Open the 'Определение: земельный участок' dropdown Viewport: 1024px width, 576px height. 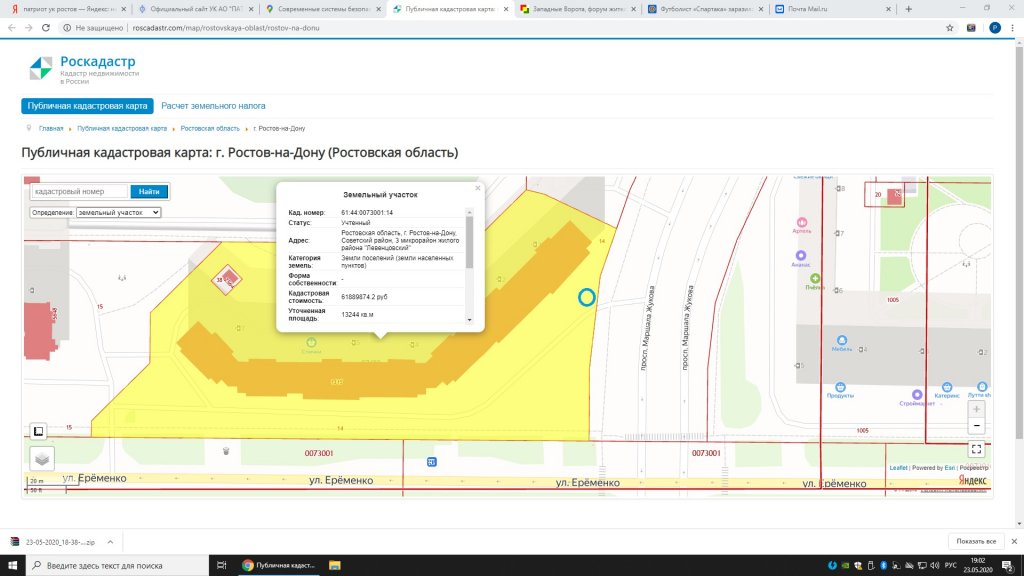pyautogui.click(x=118, y=212)
